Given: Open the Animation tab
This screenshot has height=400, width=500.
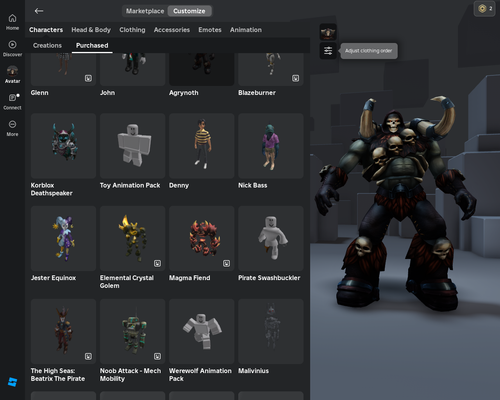Looking at the screenshot, I should pyautogui.click(x=246, y=30).
